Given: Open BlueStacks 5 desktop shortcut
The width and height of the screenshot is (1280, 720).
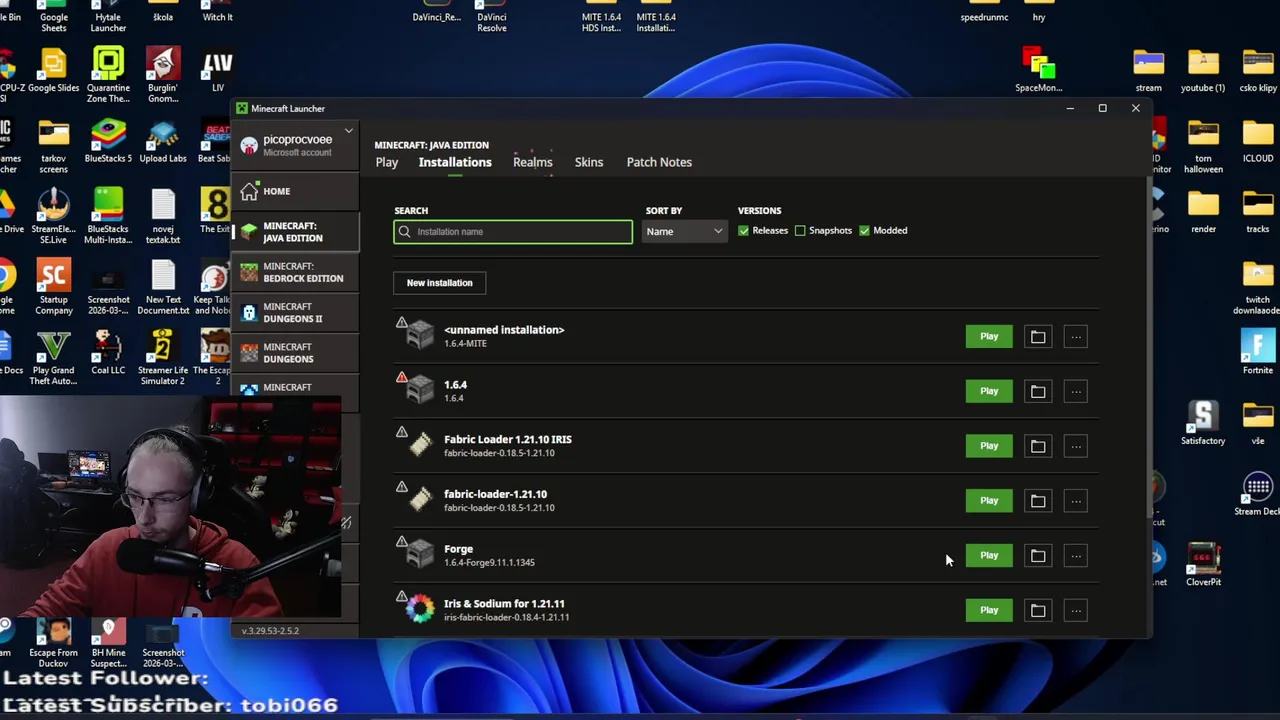Looking at the screenshot, I should click(108, 141).
